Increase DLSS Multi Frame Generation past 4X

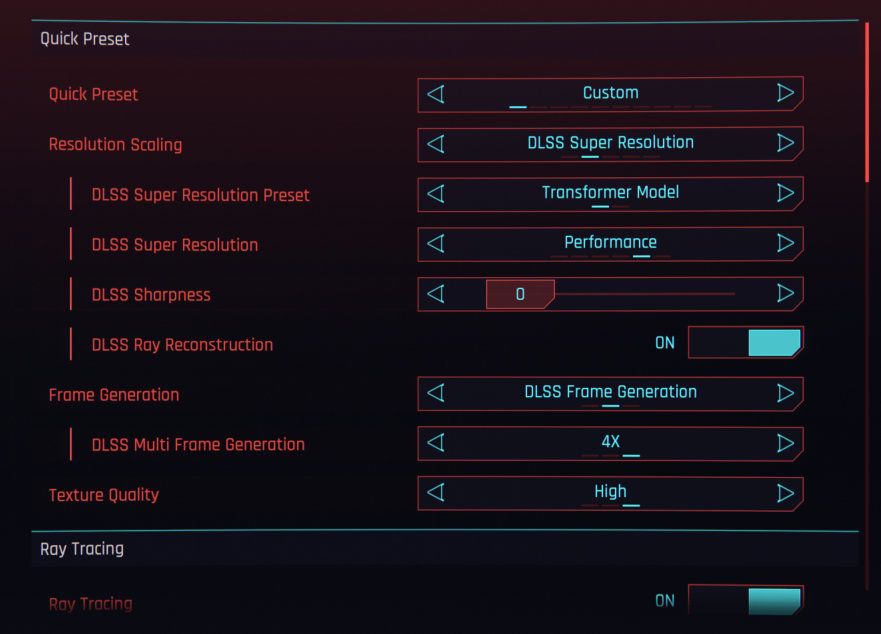click(785, 443)
